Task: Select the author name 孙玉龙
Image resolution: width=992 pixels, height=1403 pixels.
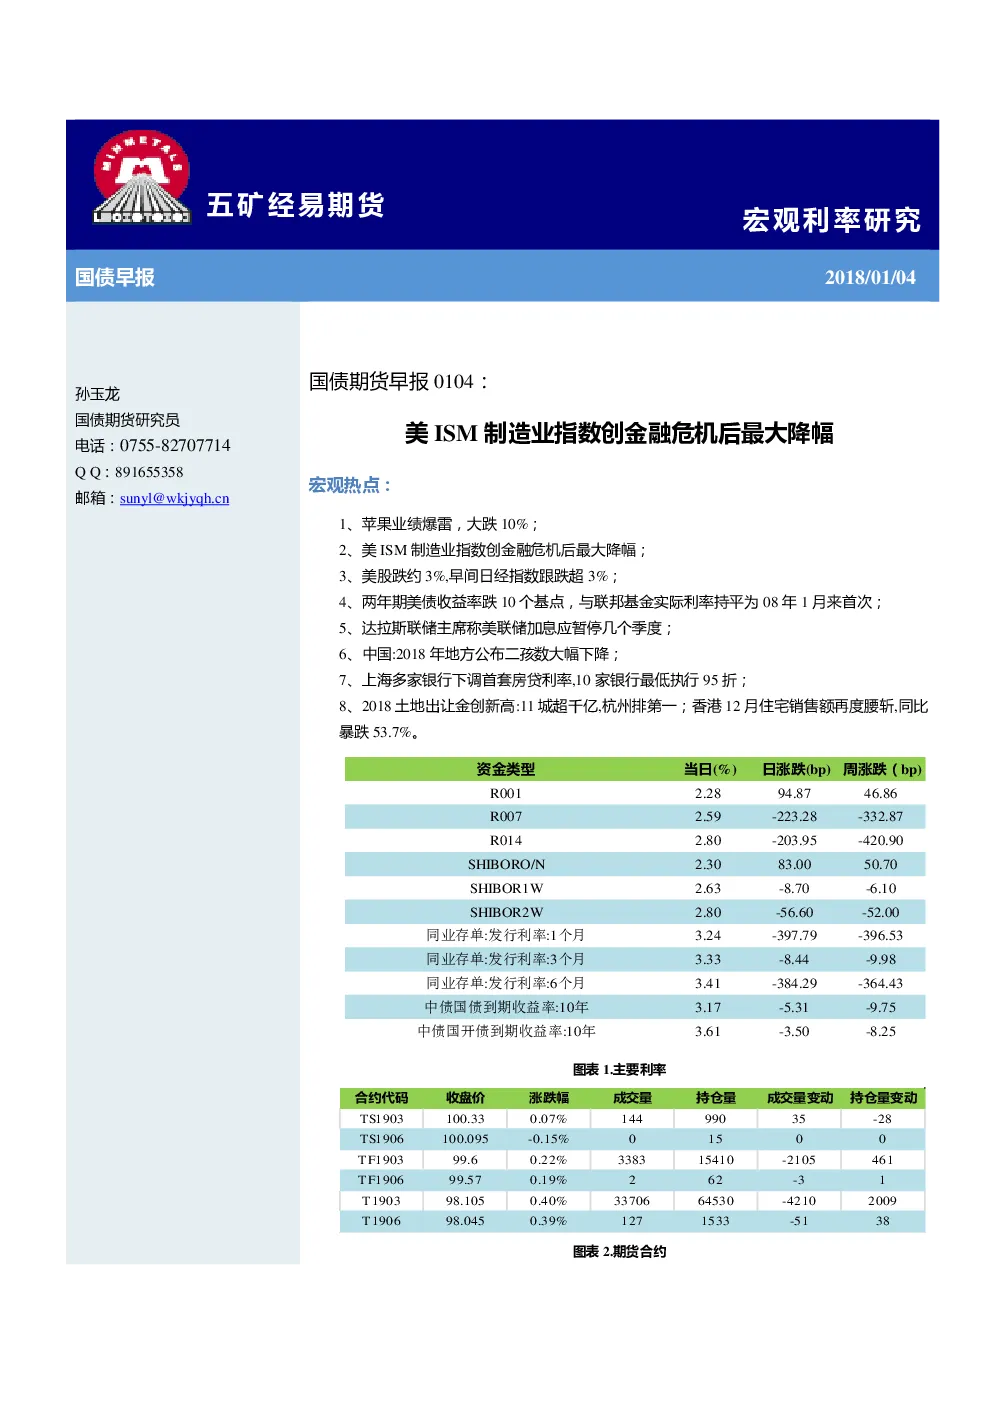Action: pyautogui.click(x=97, y=394)
